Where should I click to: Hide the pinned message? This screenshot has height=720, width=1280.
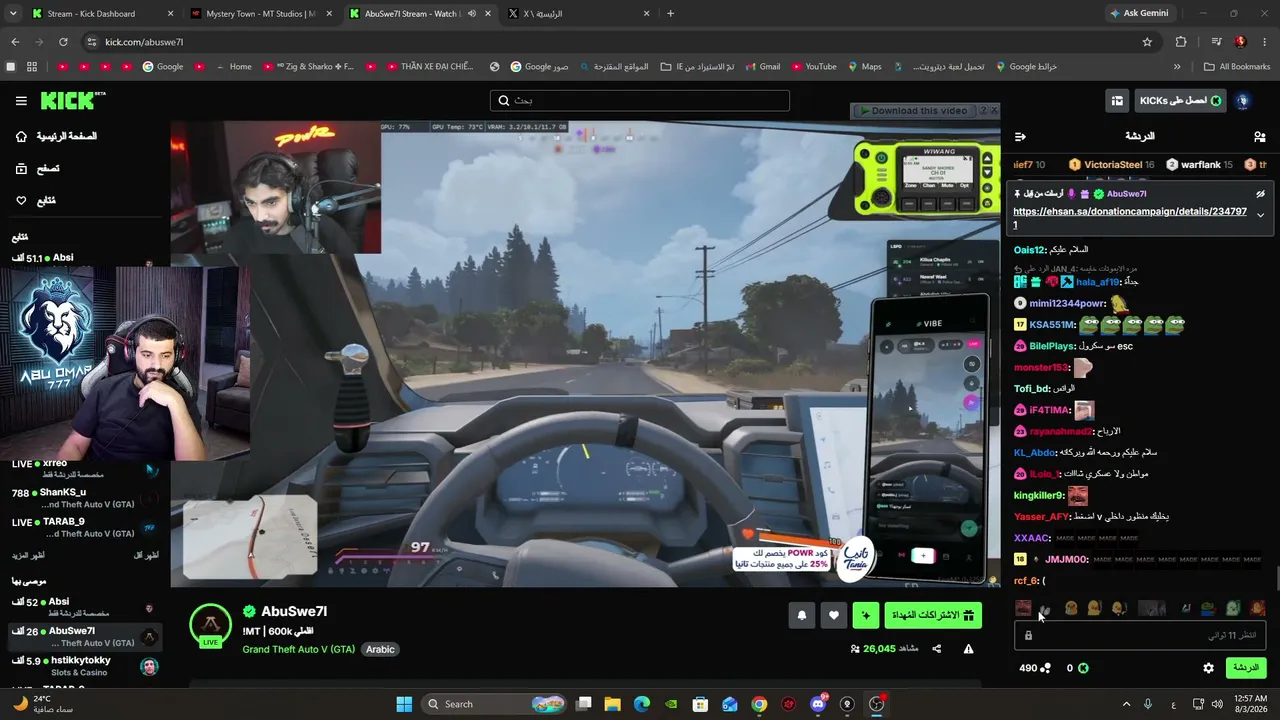tap(1260, 194)
